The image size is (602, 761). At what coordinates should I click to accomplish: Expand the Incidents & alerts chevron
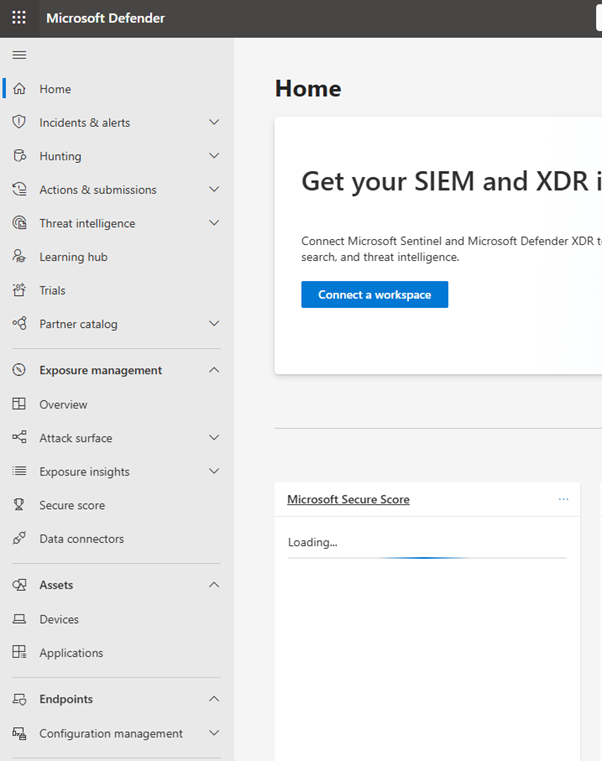coord(214,122)
